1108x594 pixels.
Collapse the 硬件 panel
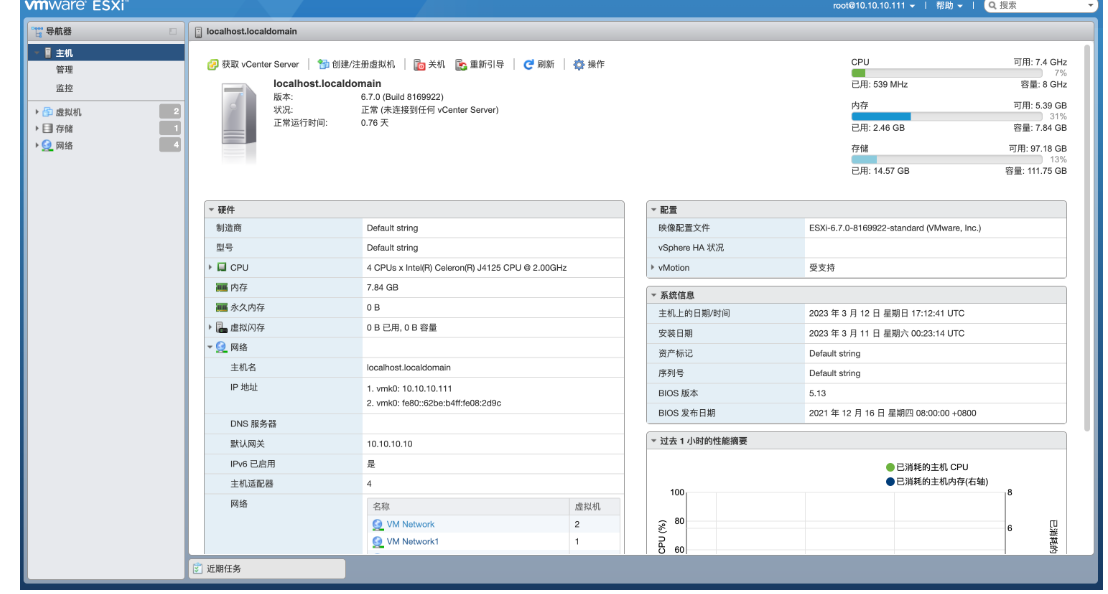[211, 210]
